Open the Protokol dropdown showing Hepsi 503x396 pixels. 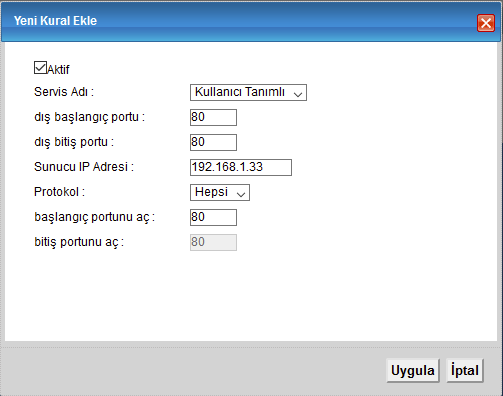[x=220, y=192]
